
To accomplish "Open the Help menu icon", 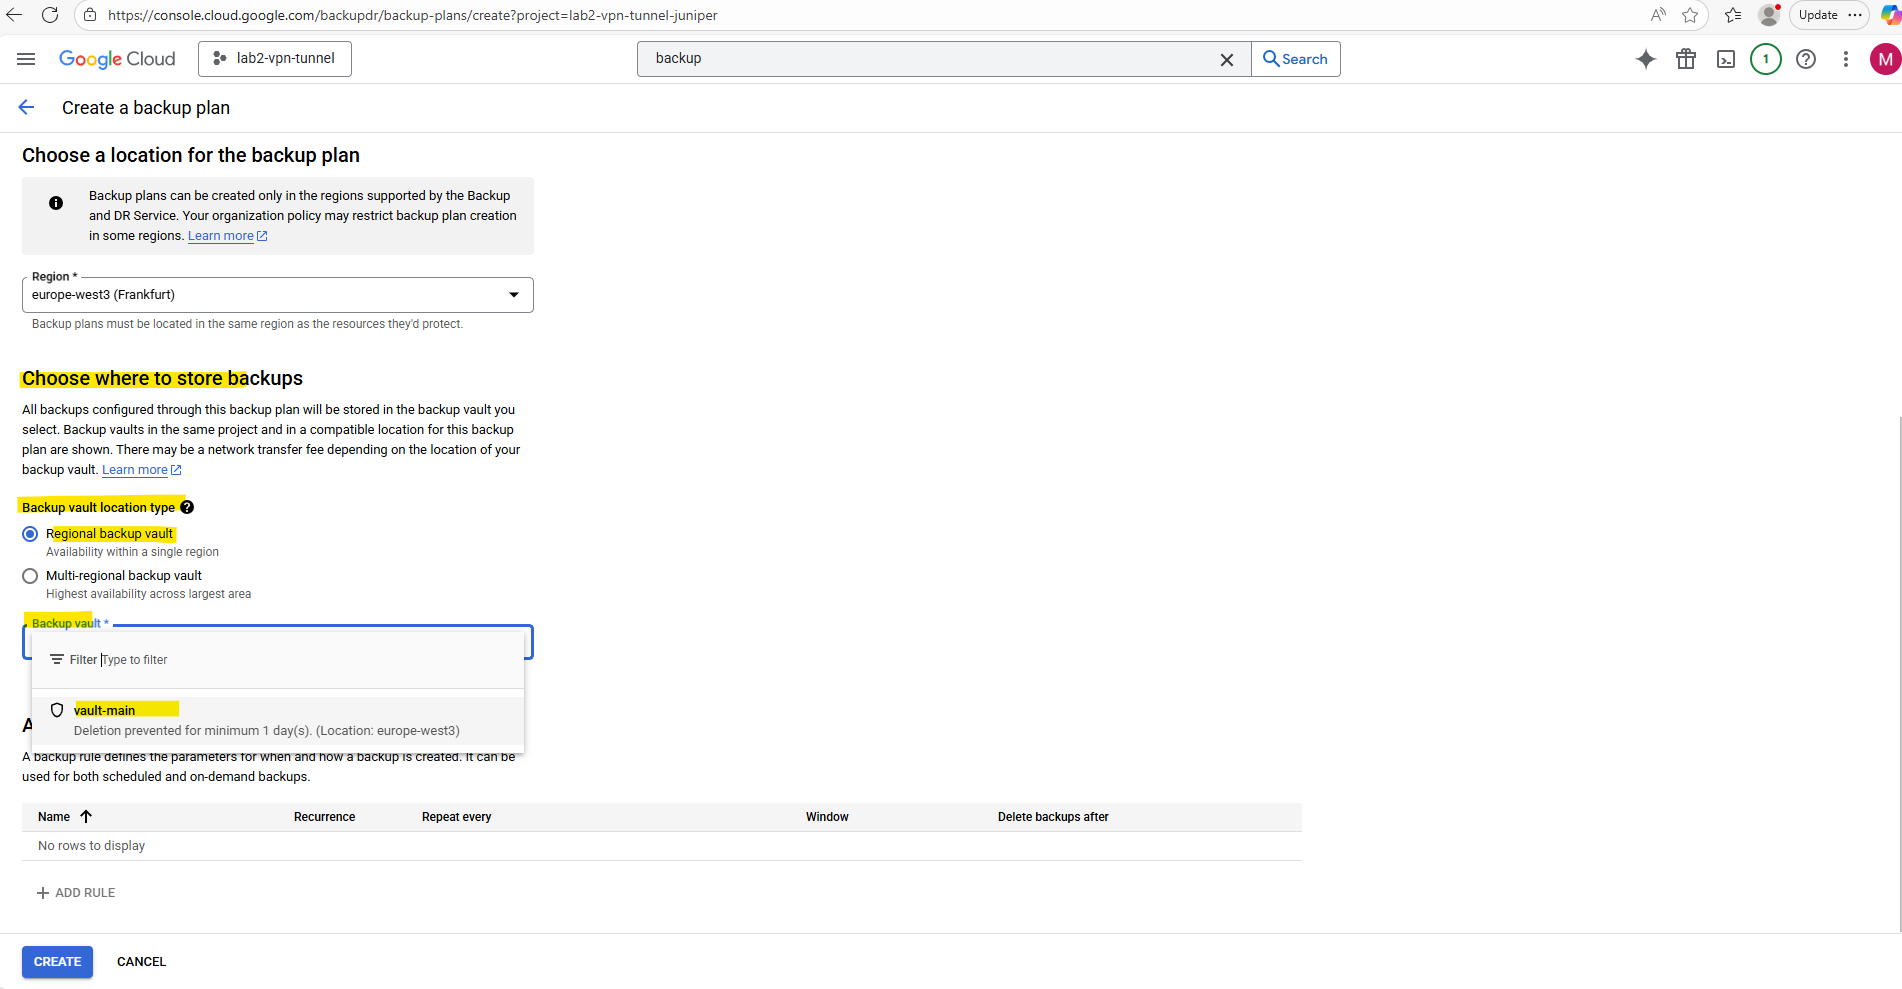I will point(1806,59).
